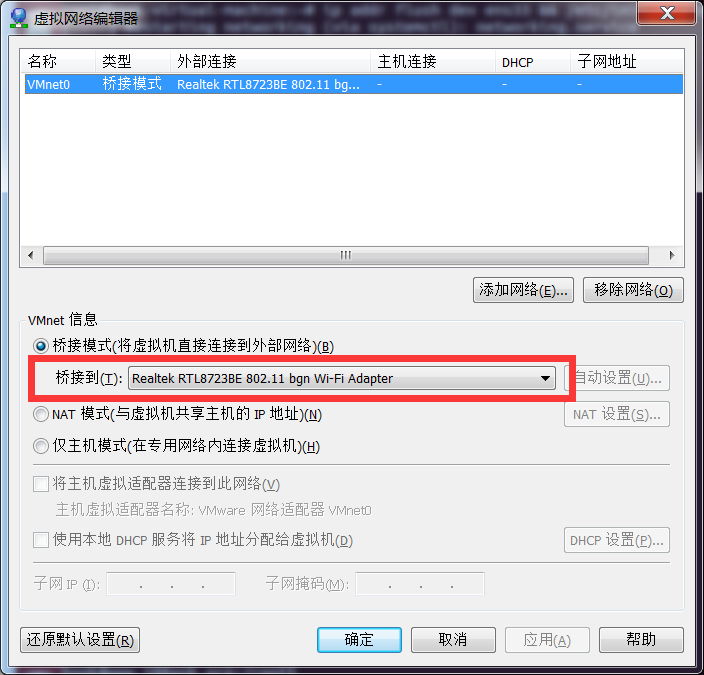Screen dimensions: 704x675
Task: Click the 还原默认设置 button
Action: click(x=80, y=640)
